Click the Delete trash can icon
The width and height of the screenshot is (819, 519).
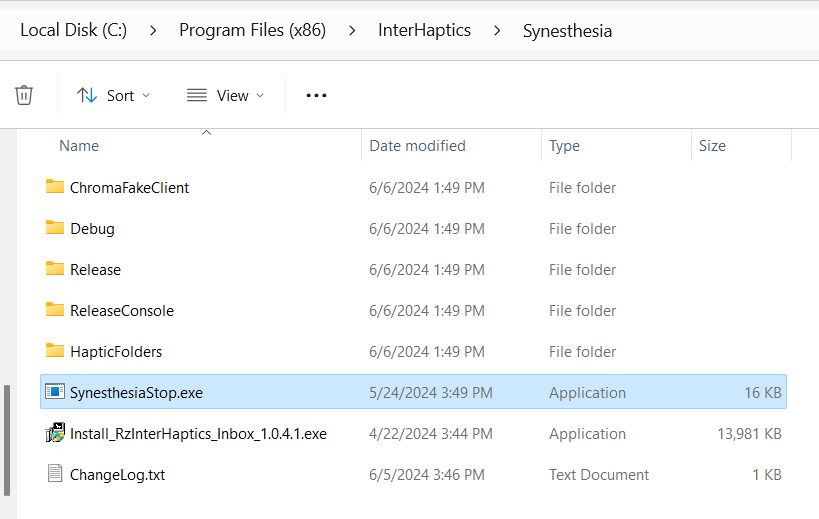pyautogui.click(x=24, y=95)
